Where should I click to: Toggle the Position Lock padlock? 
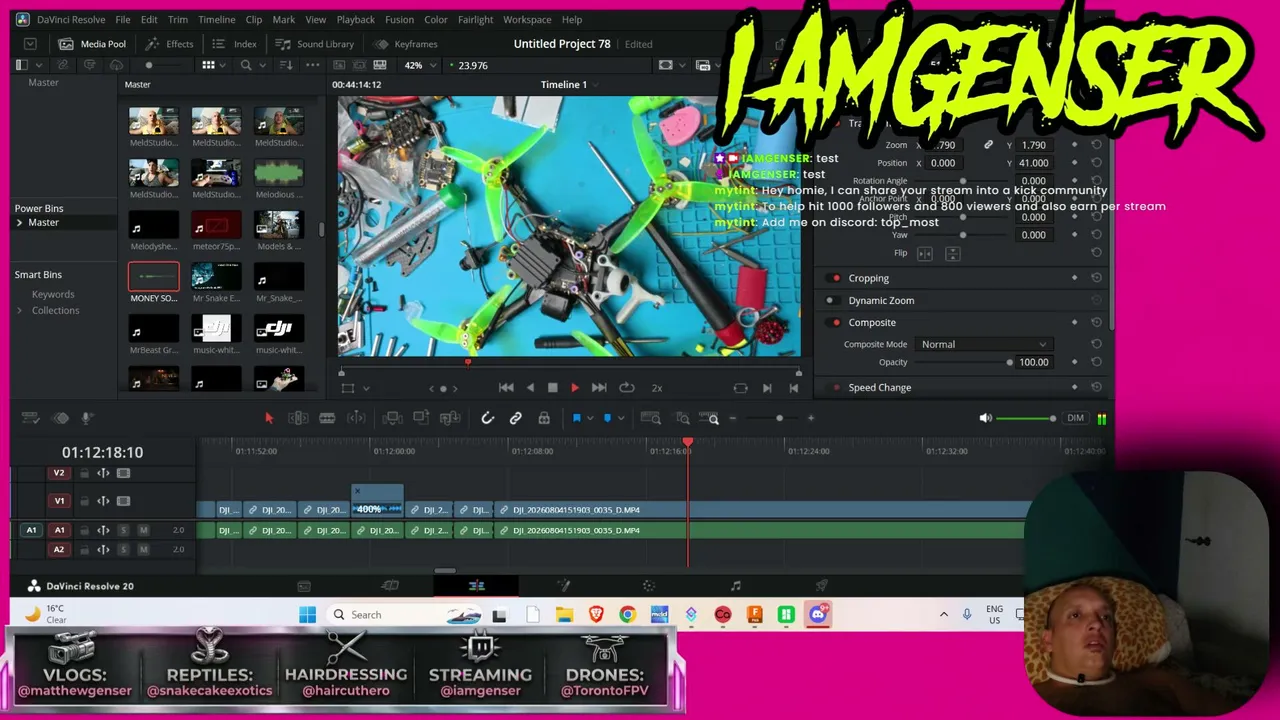click(544, 418)
